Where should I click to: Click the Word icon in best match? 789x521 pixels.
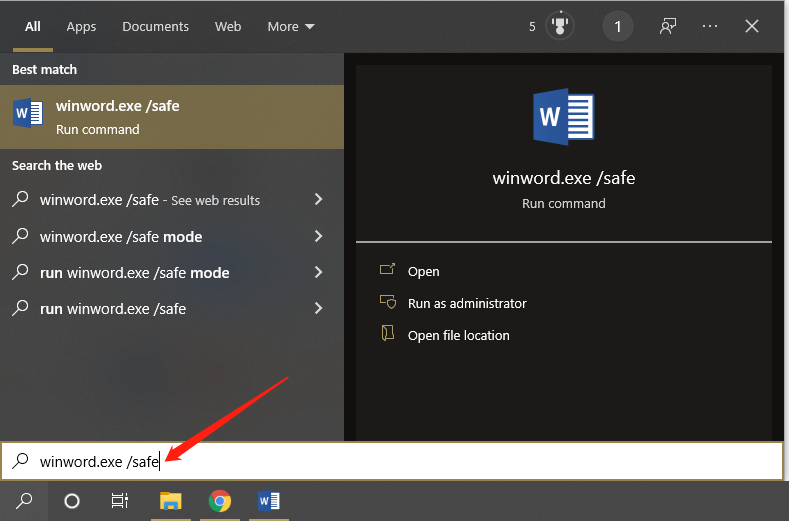pos(28,113)
